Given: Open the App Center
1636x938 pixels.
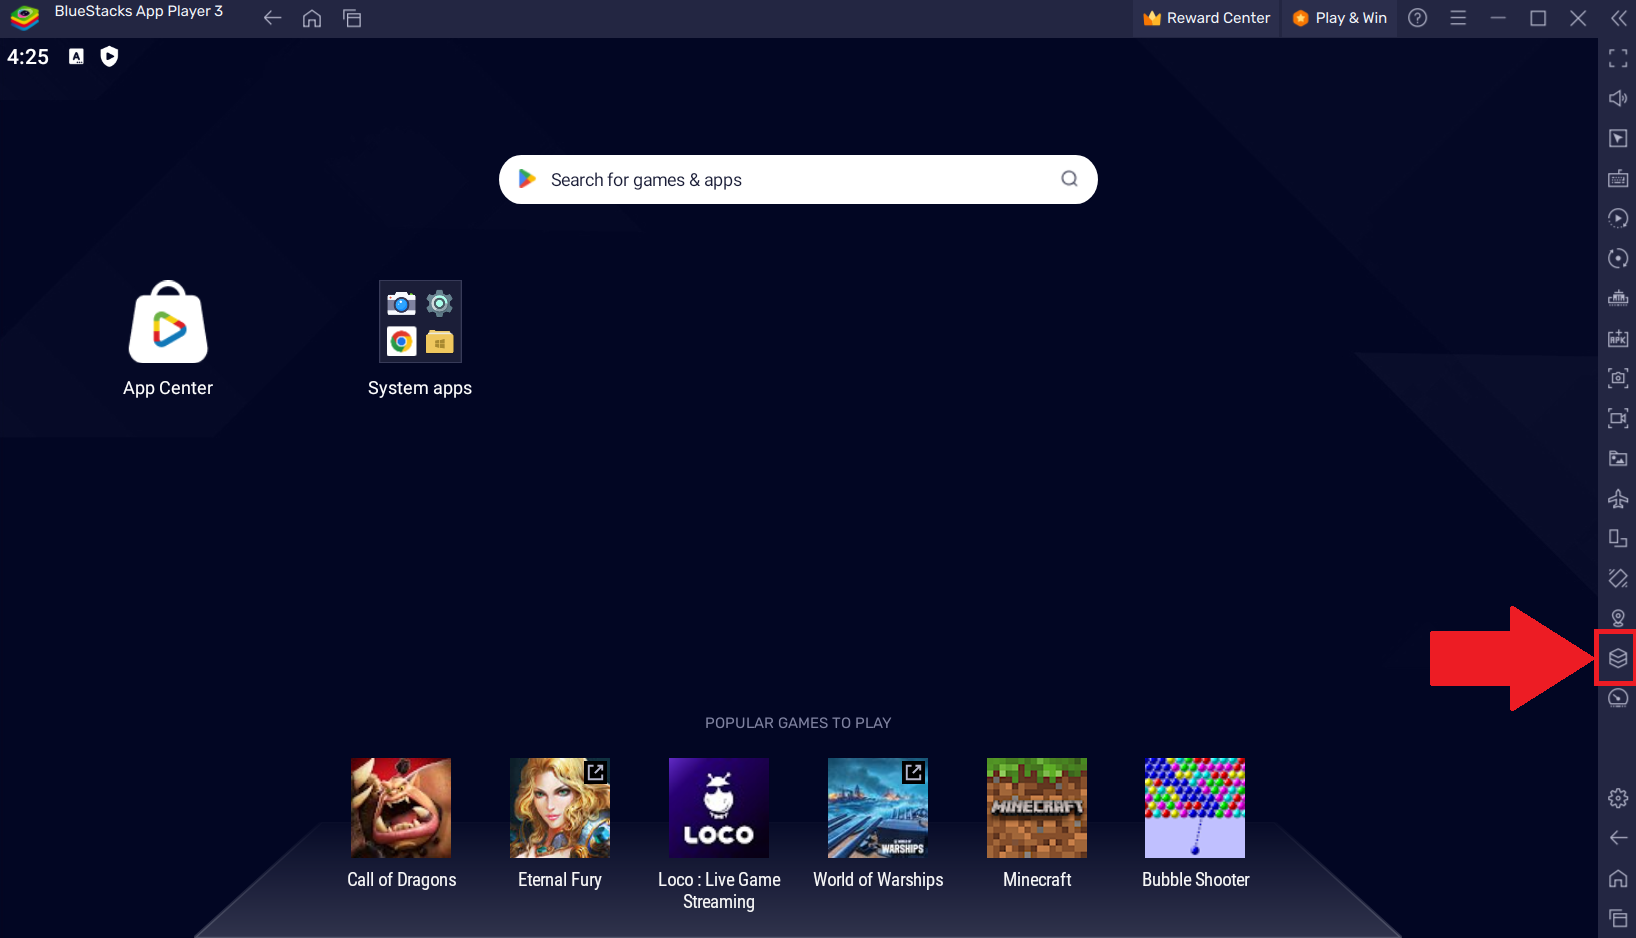Looking at the screenshot, I should coord(167,322).
